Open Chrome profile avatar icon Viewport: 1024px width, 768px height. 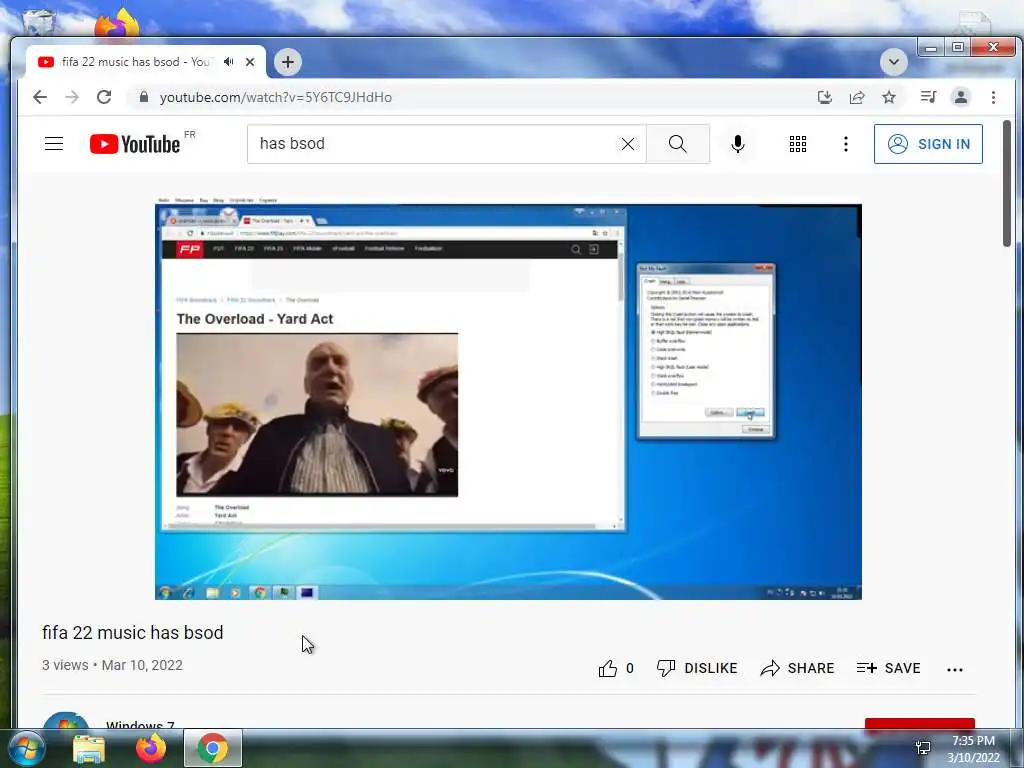coord(961,97)
